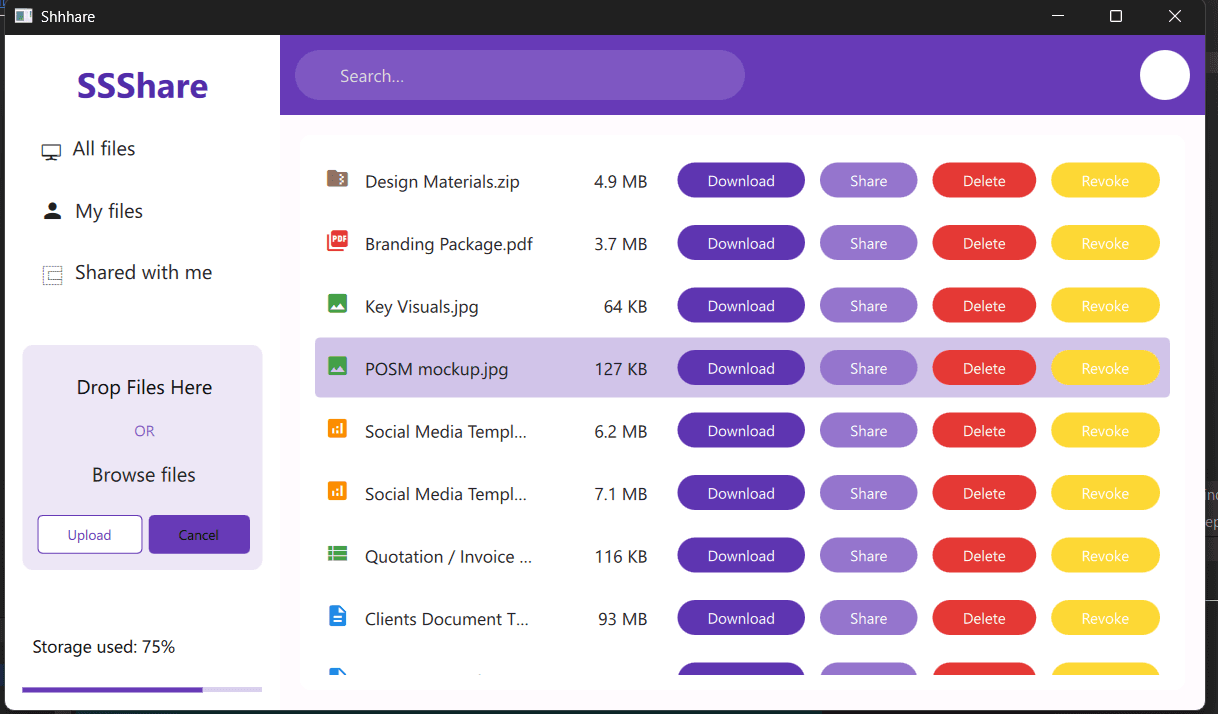Click the presentation icon of the 7.1 MB file

(x=337, y=491)
